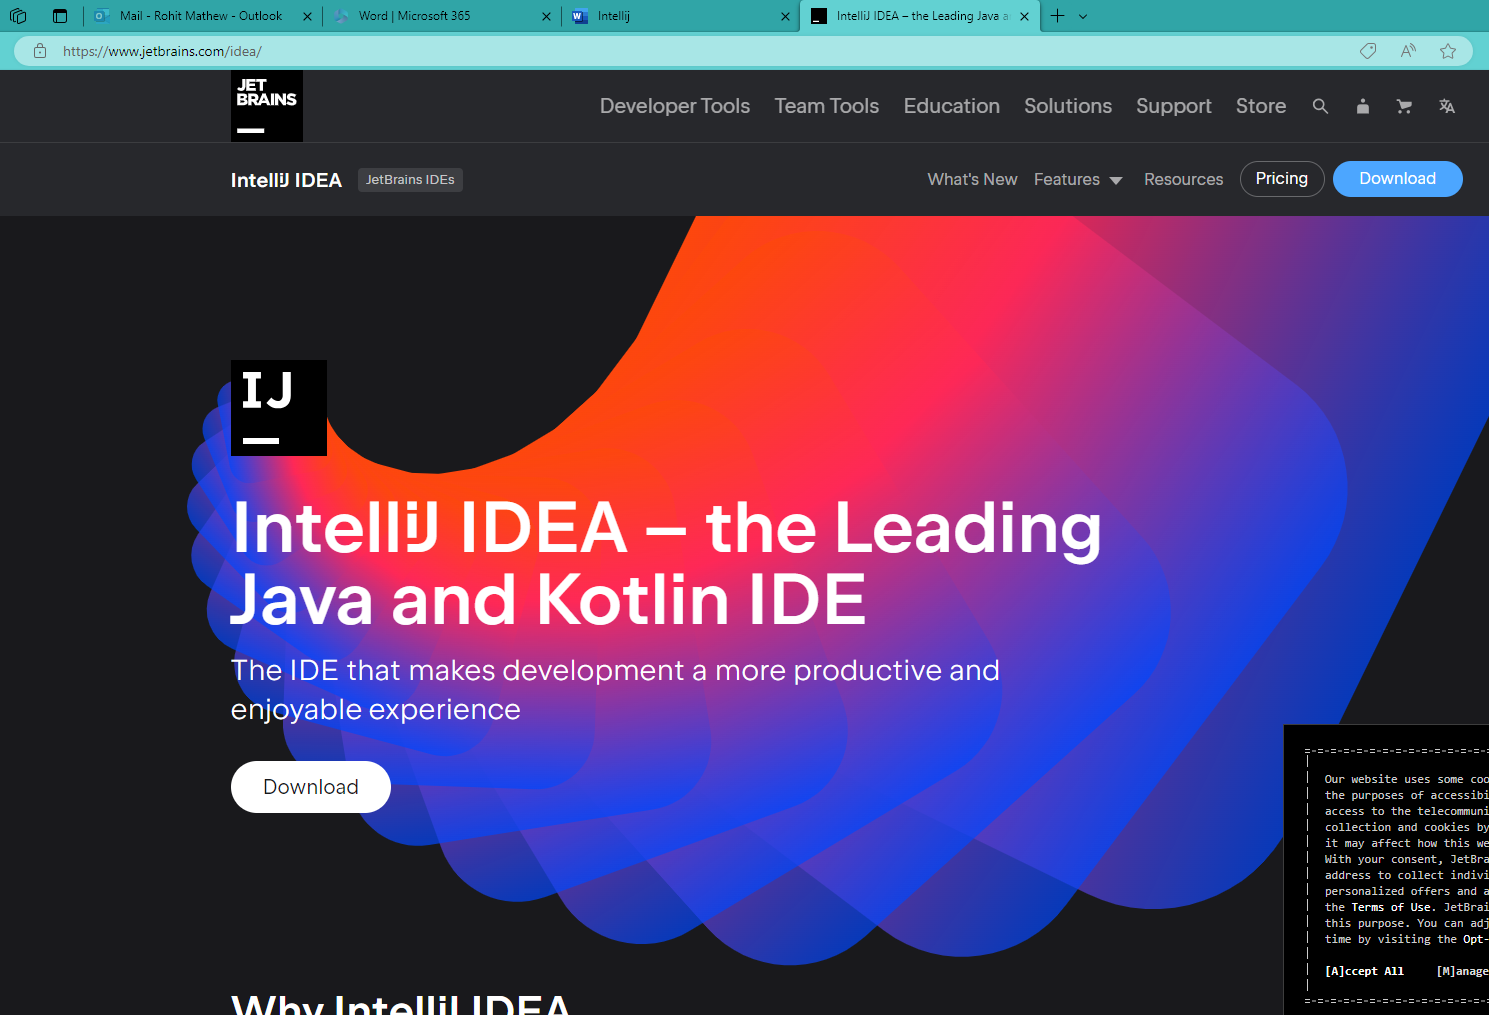1489x1015 pixels.
Task: Open the shopping suggestions icon in address bar
Action: tap(1367, 50)
